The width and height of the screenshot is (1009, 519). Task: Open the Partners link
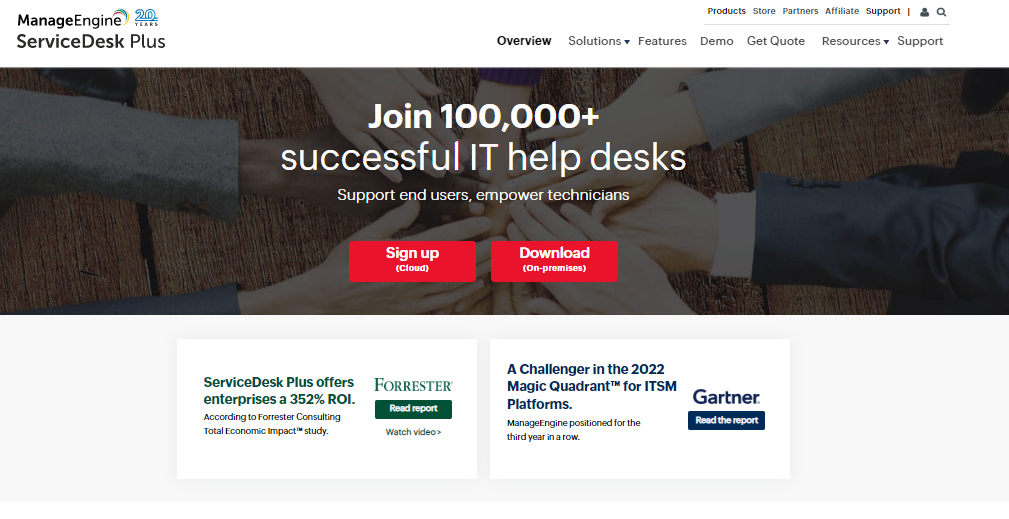pyautogui.click(x=800, y=11)
